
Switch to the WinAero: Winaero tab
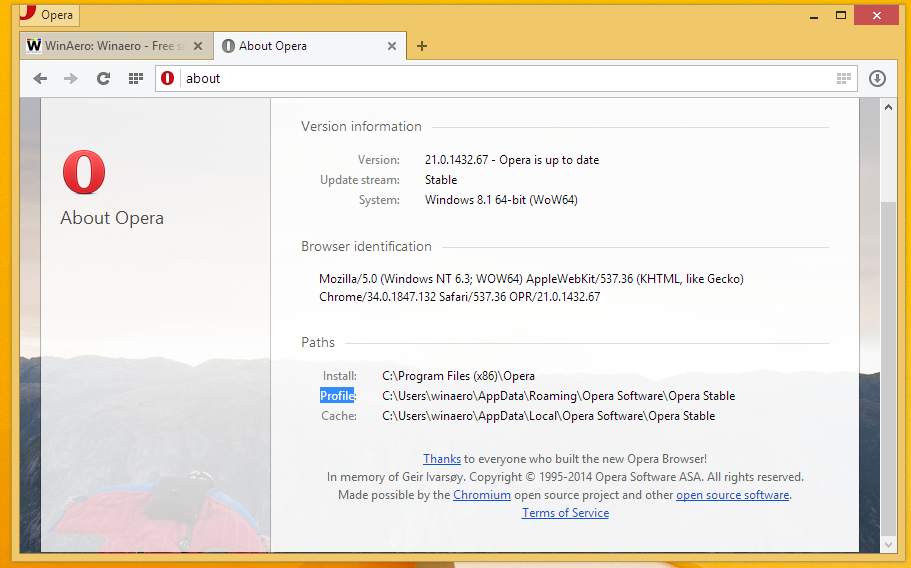(x=115, y=46)
